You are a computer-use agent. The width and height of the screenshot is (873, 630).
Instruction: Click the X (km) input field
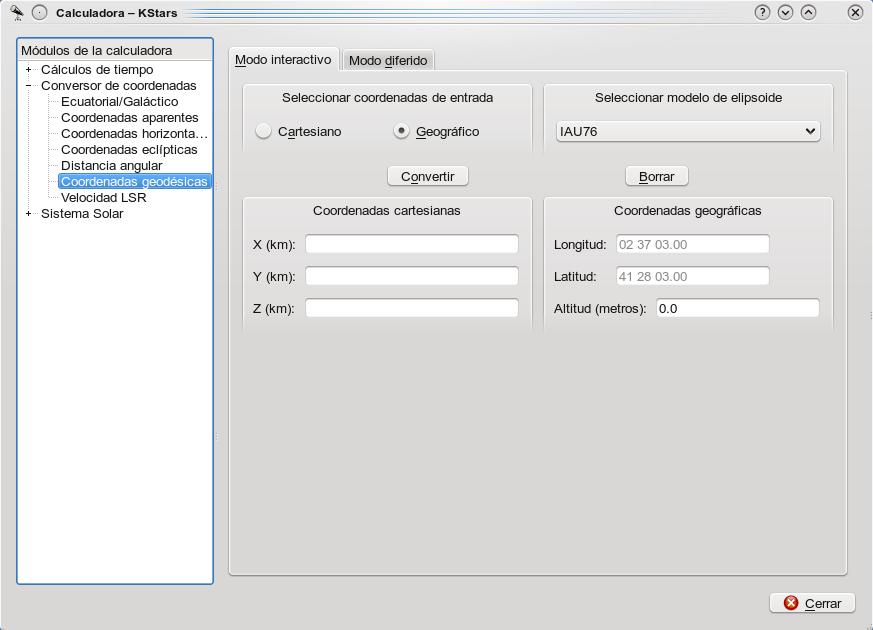tap(411, 245)
